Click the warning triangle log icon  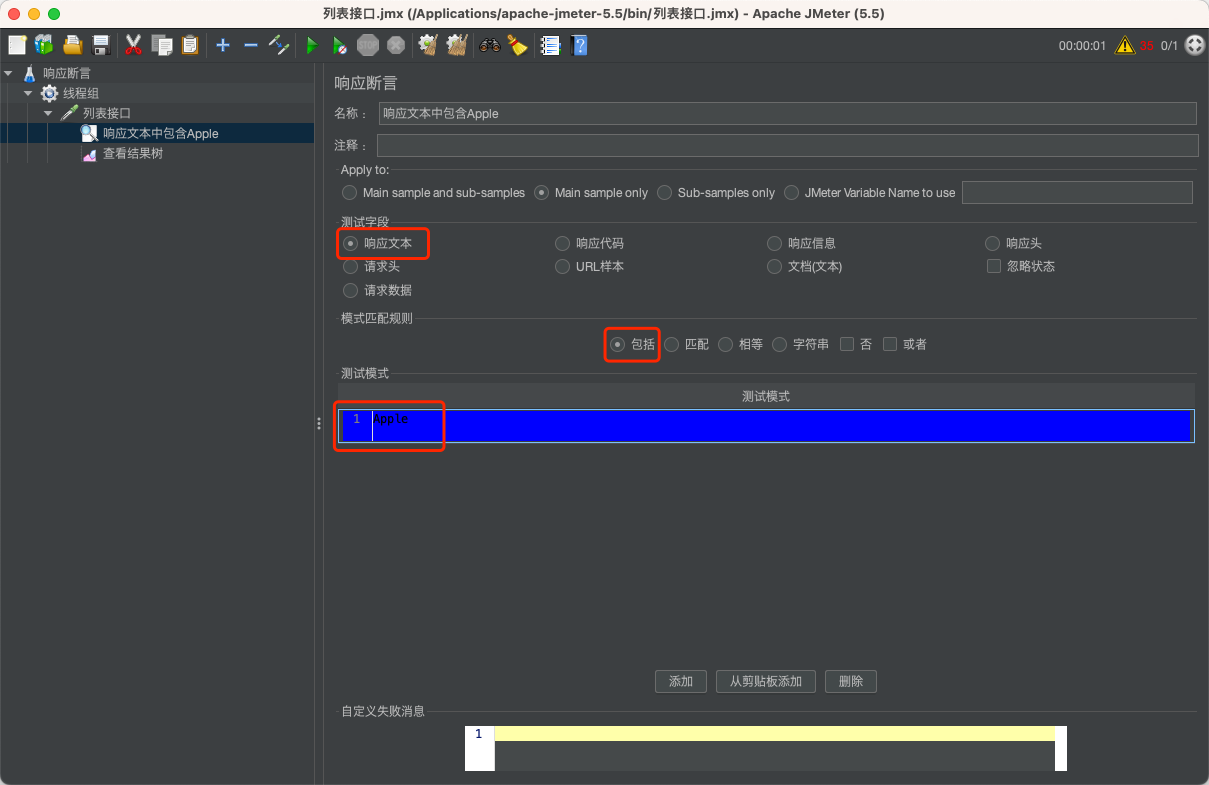[x=1125, y=45]
